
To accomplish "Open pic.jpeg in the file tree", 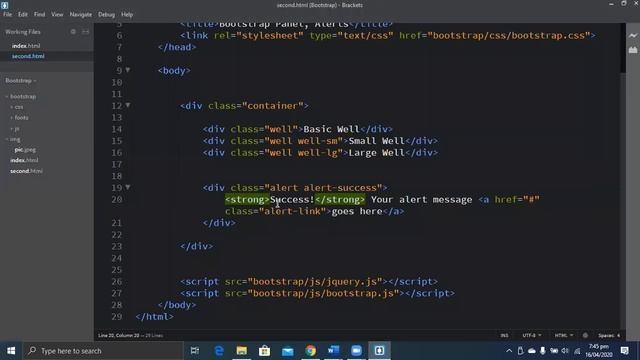I will [x=25, y=150].
